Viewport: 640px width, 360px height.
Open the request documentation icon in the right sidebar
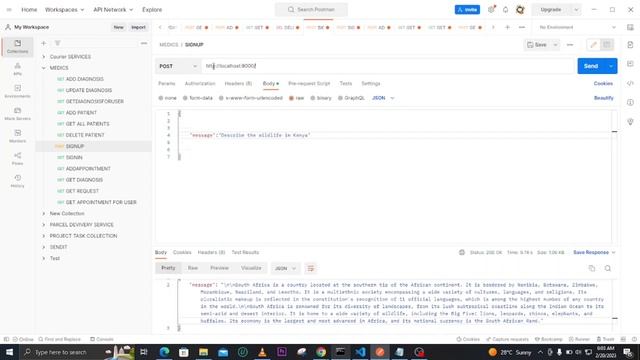pos(630,44)
